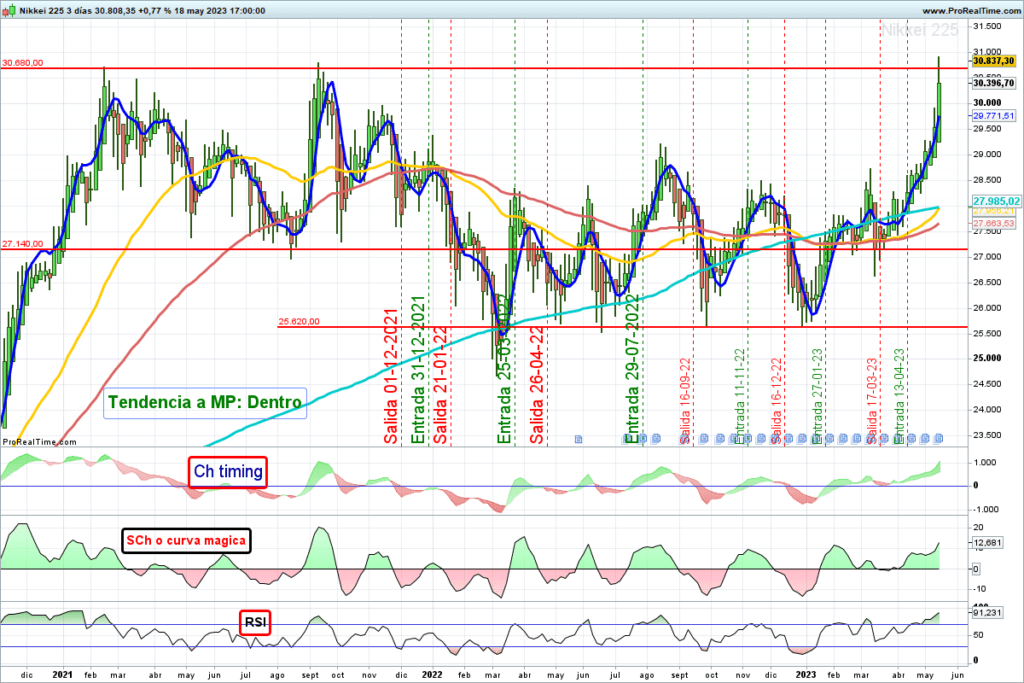Select the 'Entrada 31-12-2021' vertical label
Viewport: 1024px width, 683px height.
point(418,370)
